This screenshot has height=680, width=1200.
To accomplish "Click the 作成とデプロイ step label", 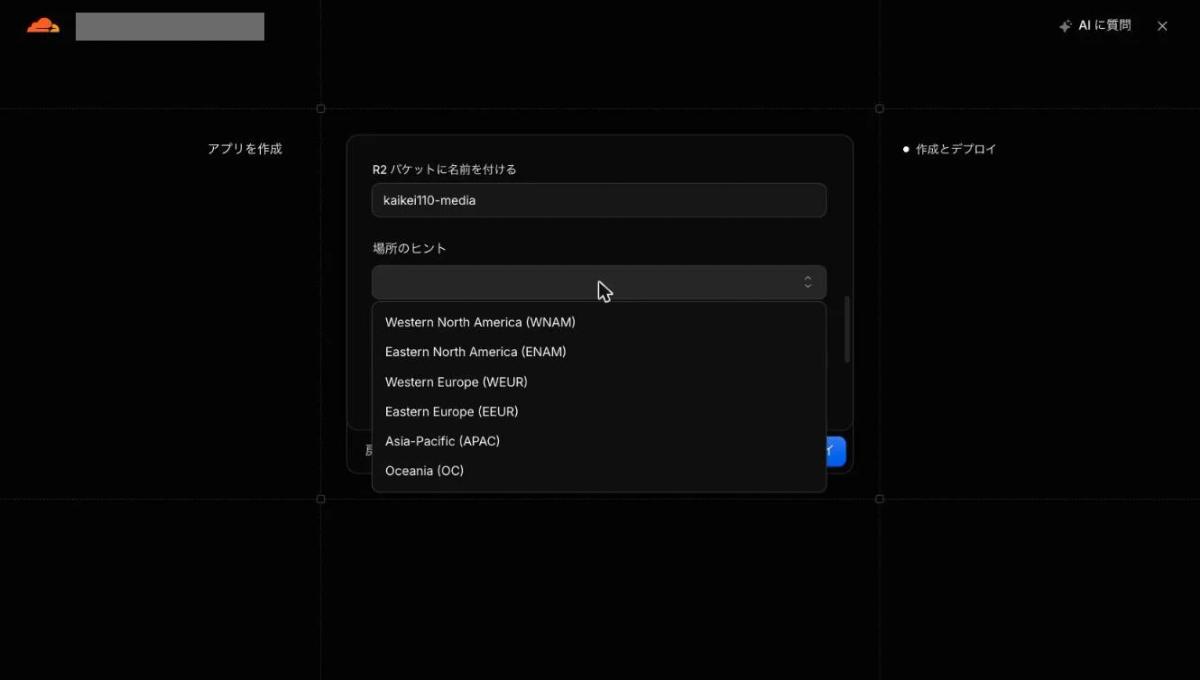I will (956, 149).
